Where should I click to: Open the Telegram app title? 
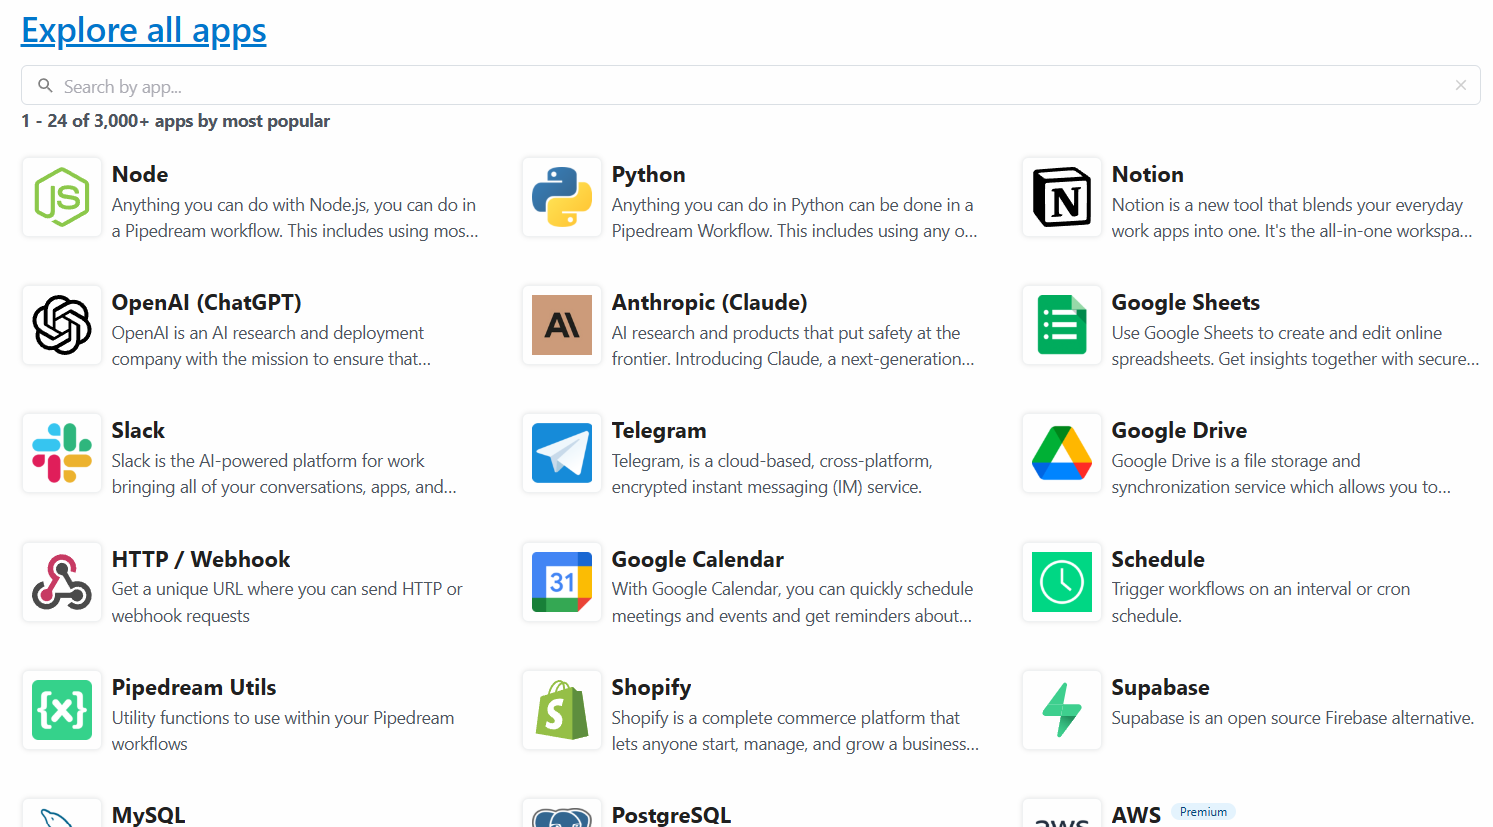coord(659,430)
